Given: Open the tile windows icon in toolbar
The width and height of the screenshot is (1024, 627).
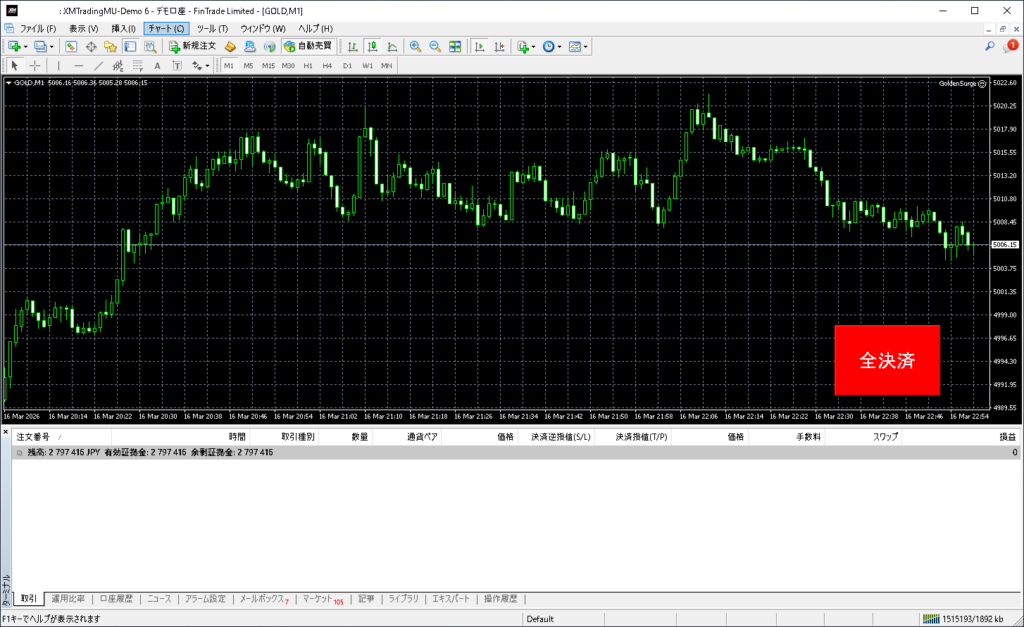Looking at the screenshot, I should point(455,46).
